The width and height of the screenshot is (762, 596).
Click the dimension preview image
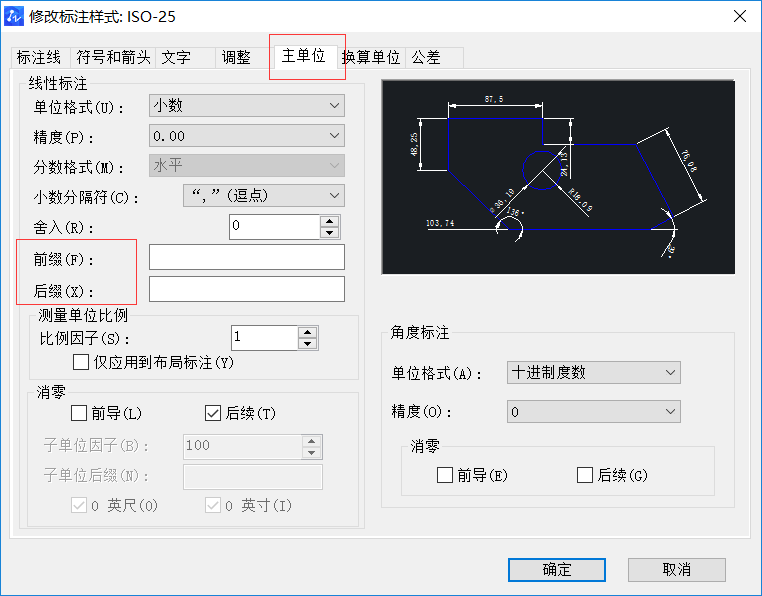click(558, 177)
